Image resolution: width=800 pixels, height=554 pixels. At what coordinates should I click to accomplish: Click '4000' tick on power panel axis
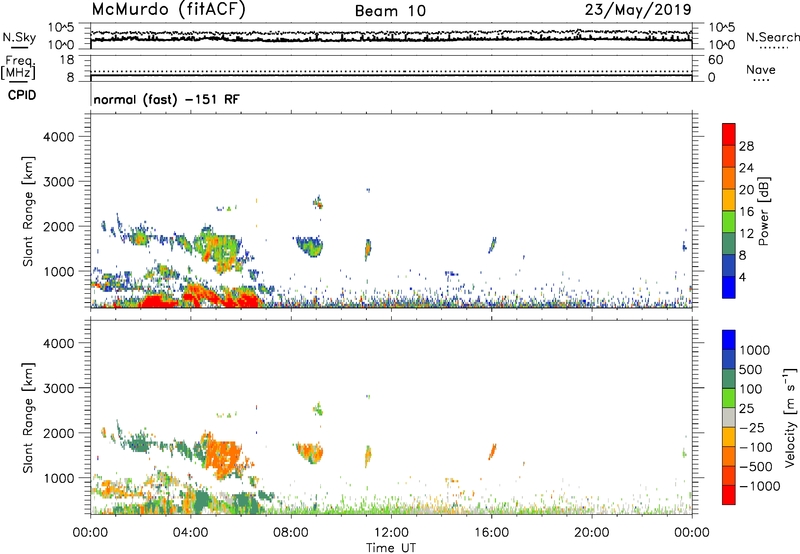(59, 137)
